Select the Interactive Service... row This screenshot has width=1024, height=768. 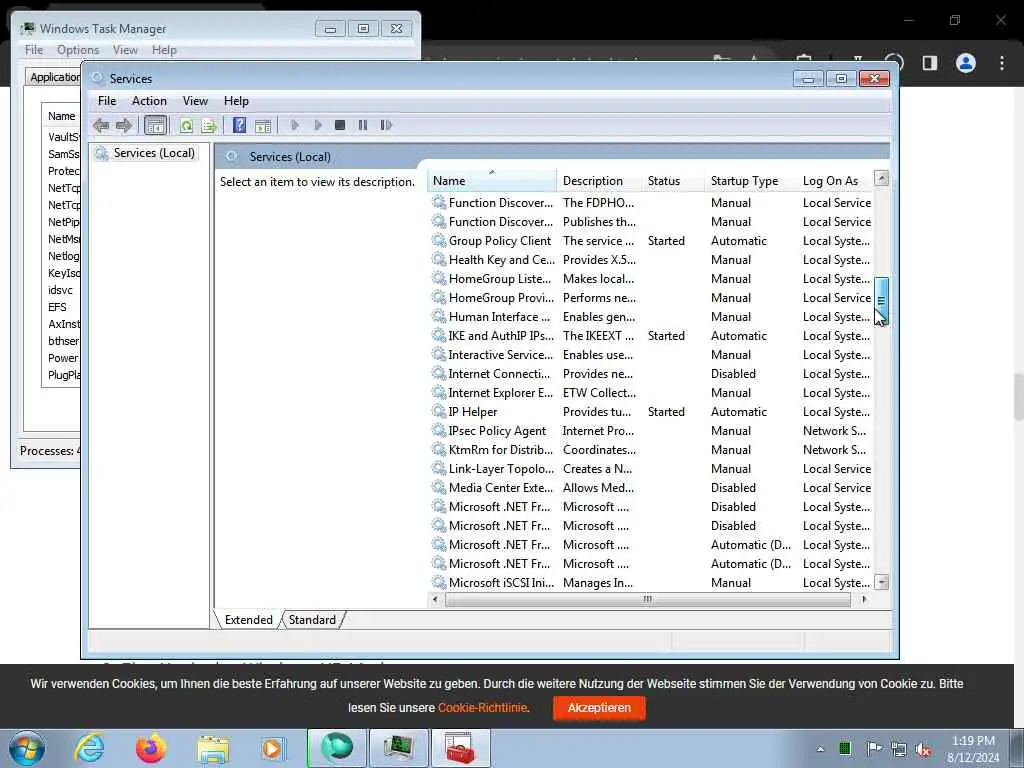(x=650, y=355)
